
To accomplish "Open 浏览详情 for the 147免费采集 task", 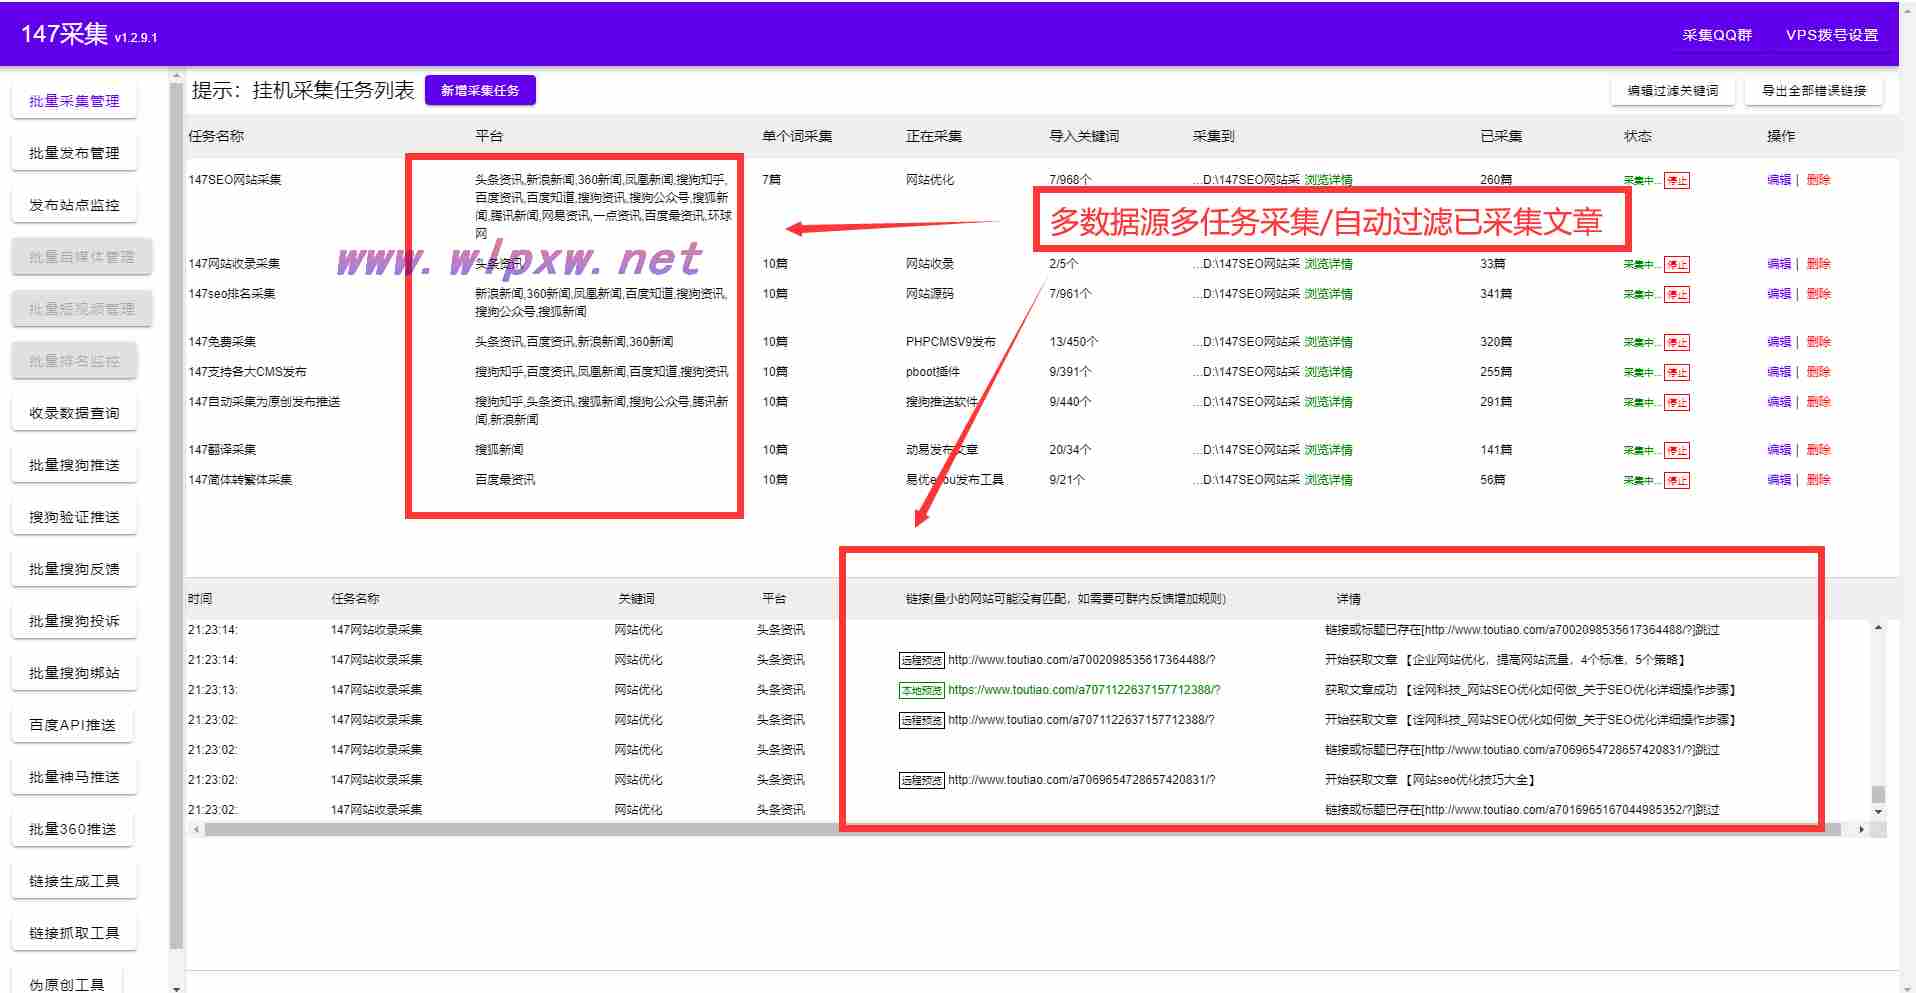I will click(1328, 342).
